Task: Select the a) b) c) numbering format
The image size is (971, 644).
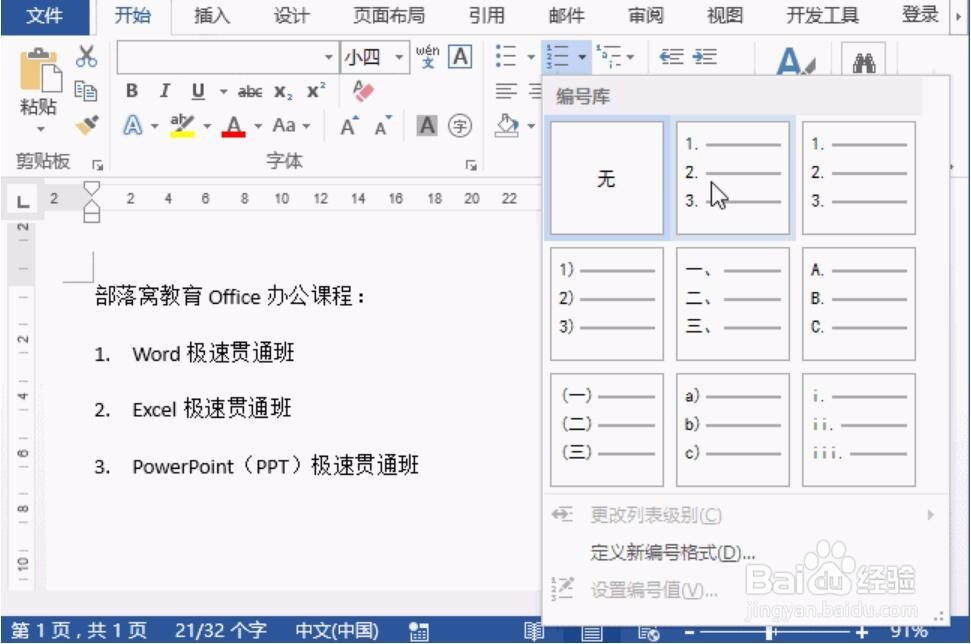Action: tap(733, 430)
